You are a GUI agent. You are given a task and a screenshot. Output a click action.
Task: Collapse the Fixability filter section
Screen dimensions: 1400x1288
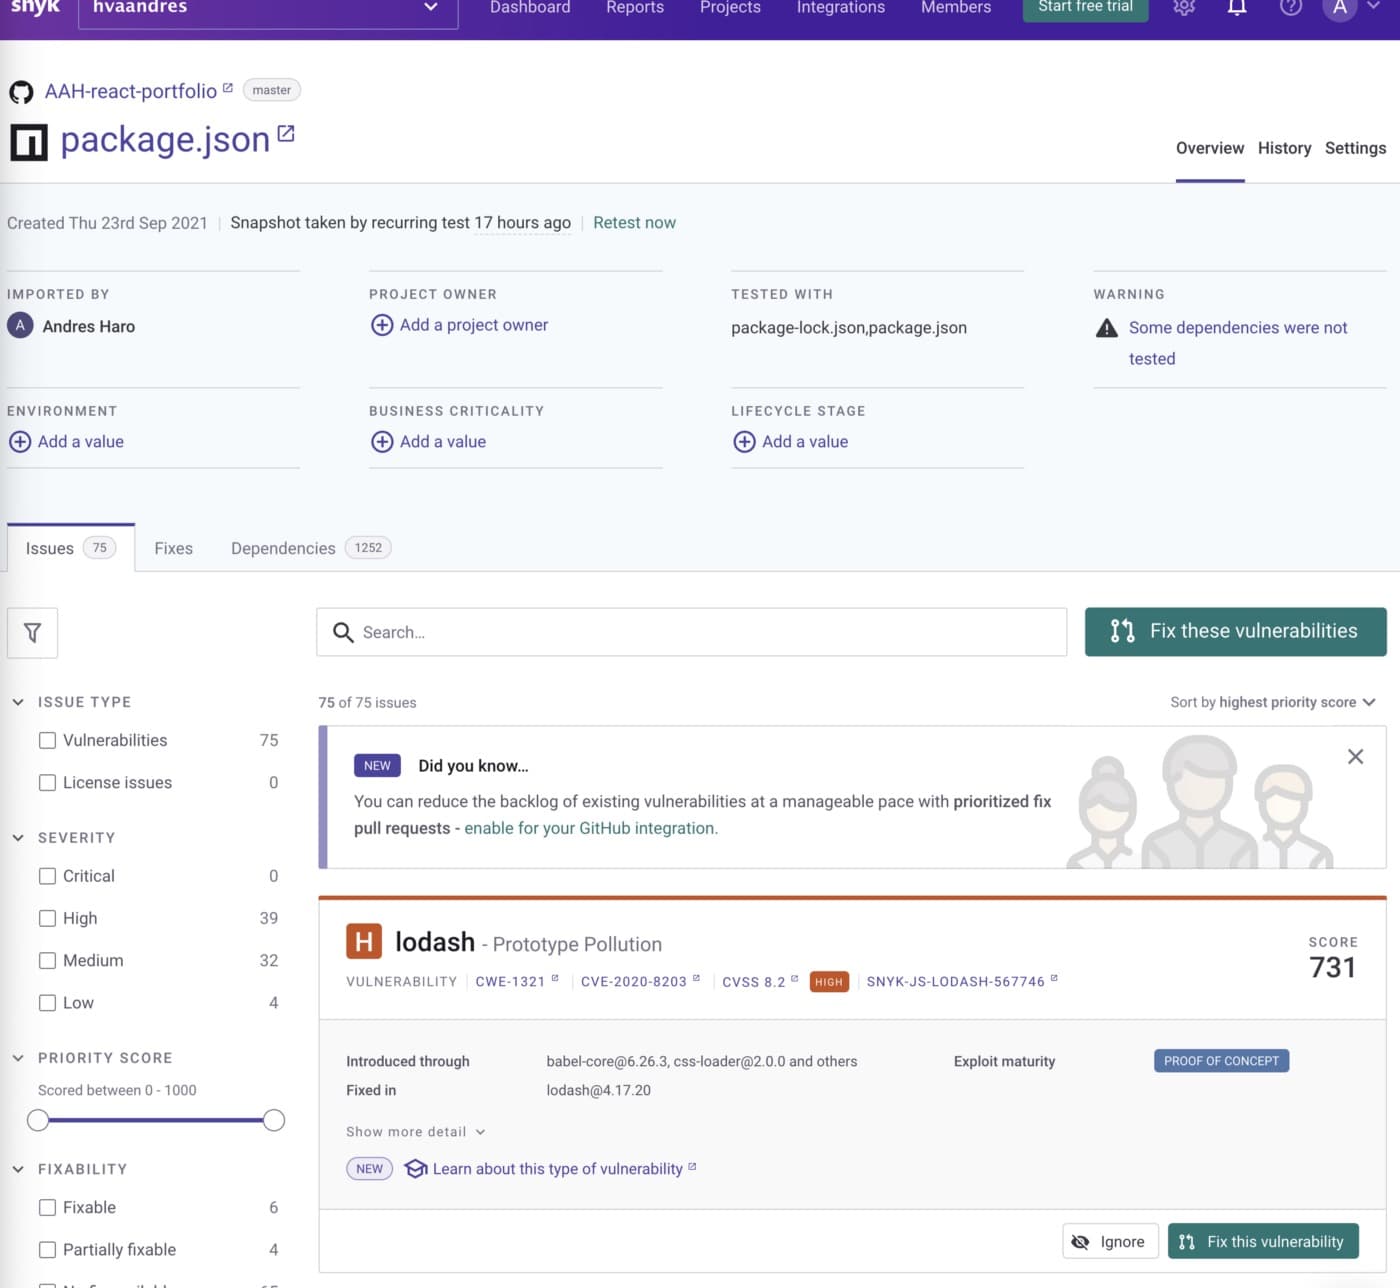[x=18, y=1169]
